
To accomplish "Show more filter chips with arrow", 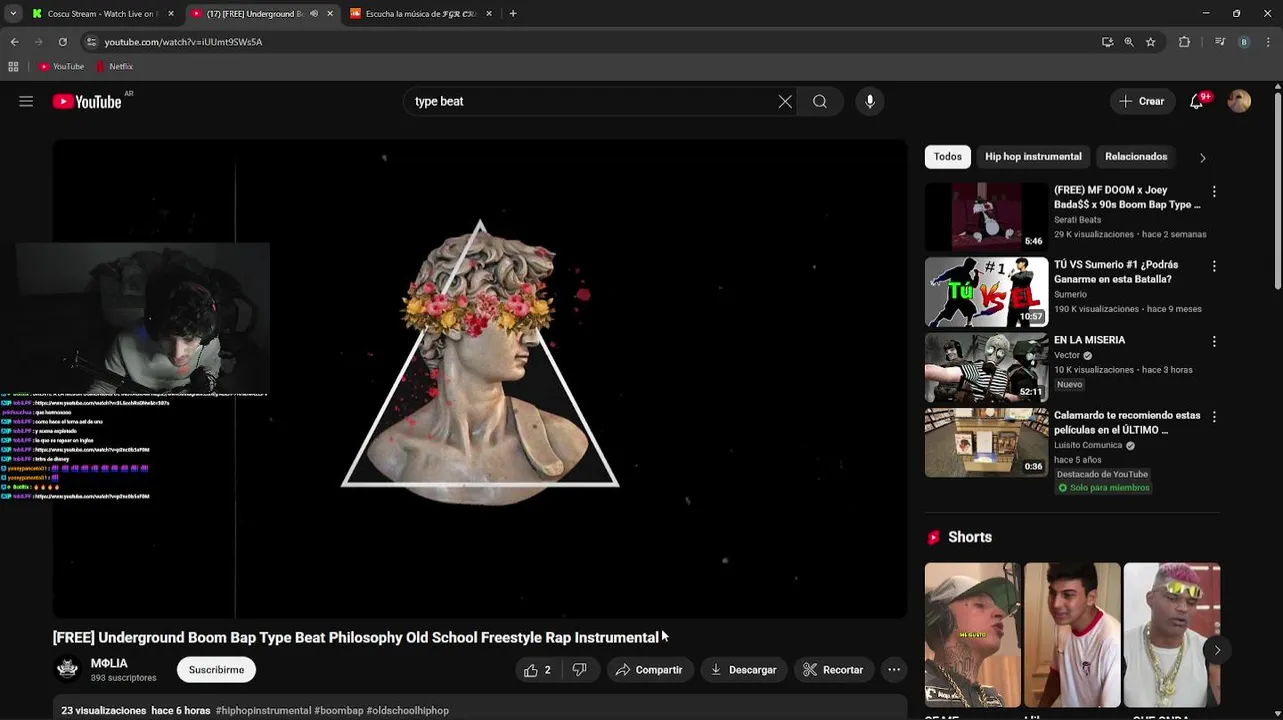I will pos(1202,157).
